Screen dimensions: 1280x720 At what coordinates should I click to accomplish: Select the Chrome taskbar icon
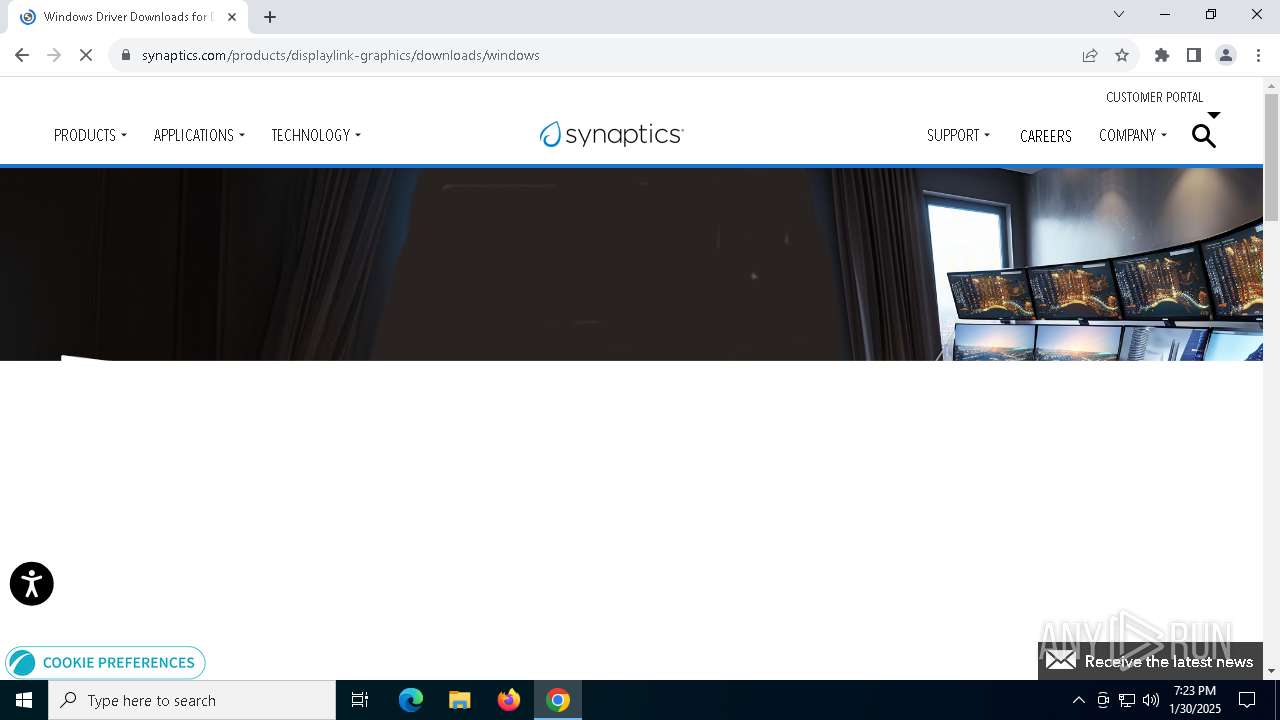(558, 700)
